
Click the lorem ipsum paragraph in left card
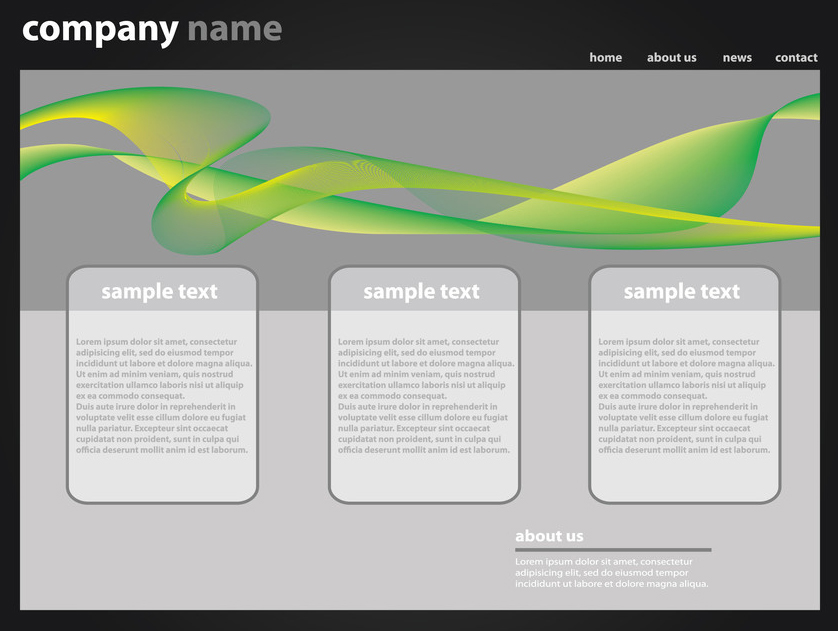162,396
